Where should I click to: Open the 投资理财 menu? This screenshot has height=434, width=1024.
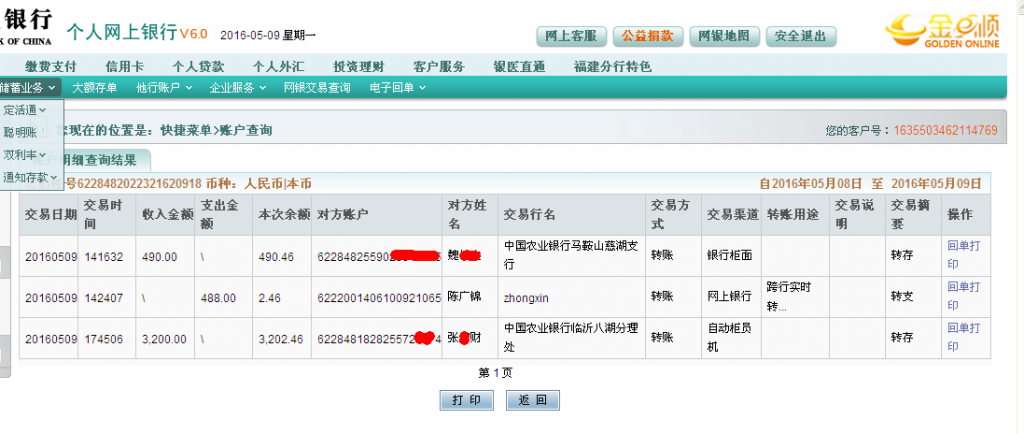359,66
